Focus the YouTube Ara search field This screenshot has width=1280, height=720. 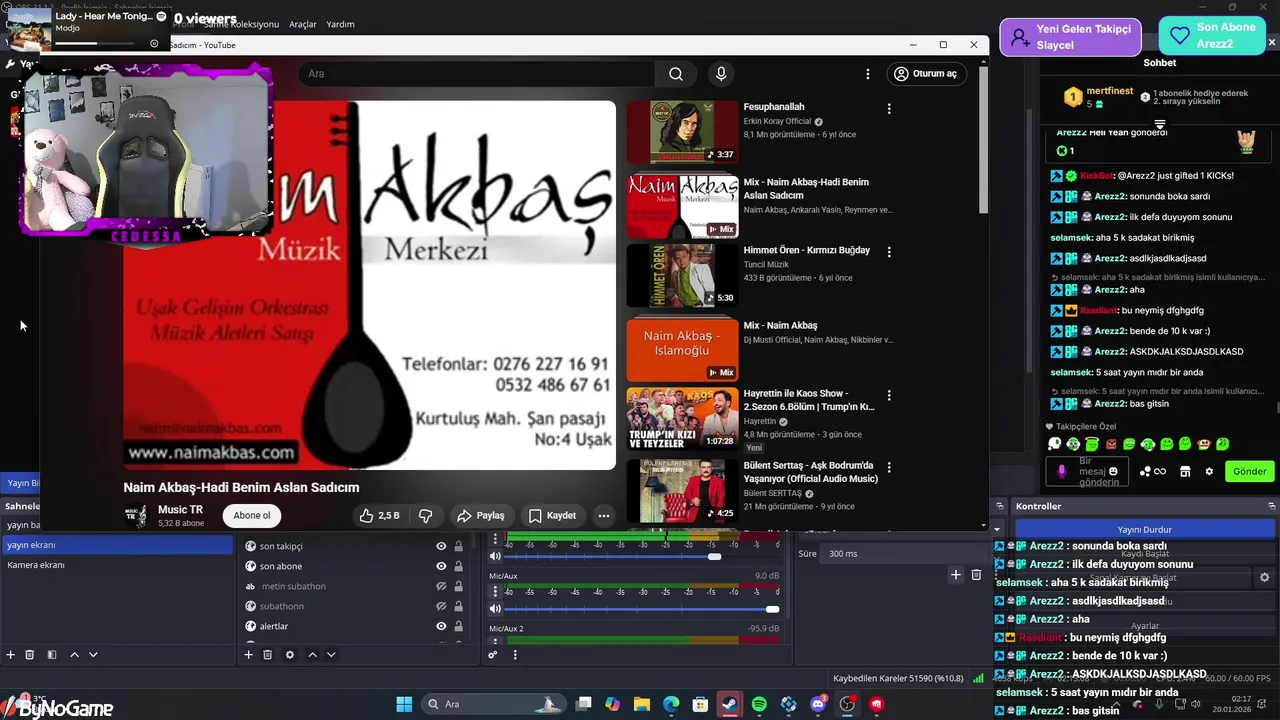point(476,74)
